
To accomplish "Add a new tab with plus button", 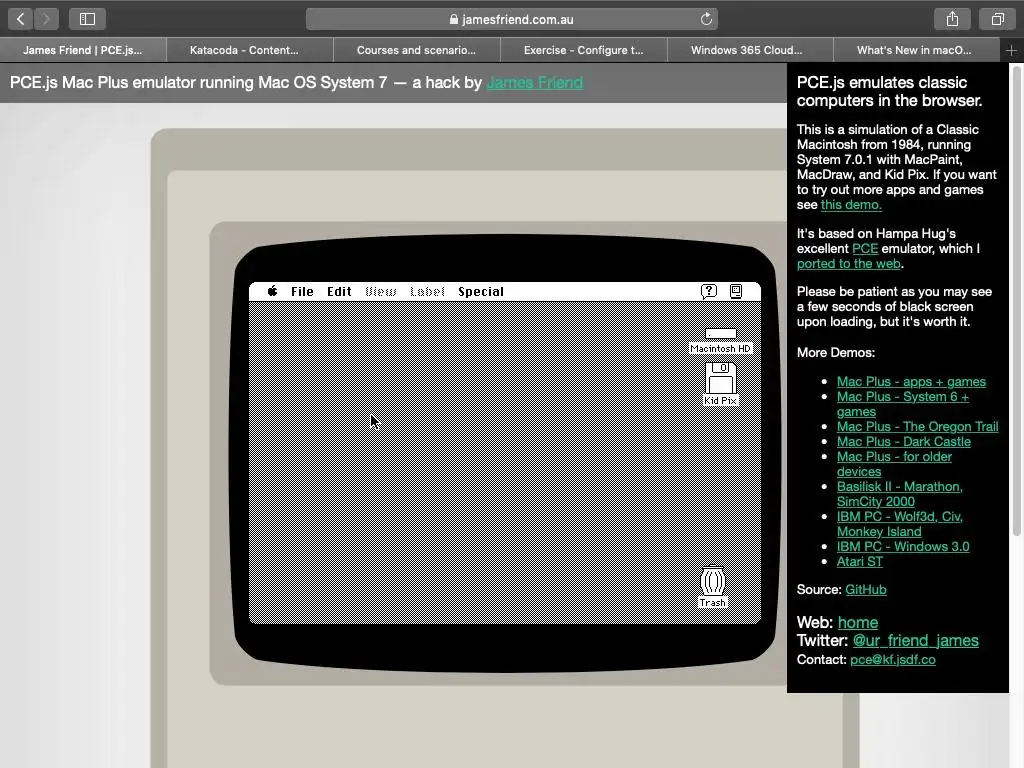I will click(1011, 50).
